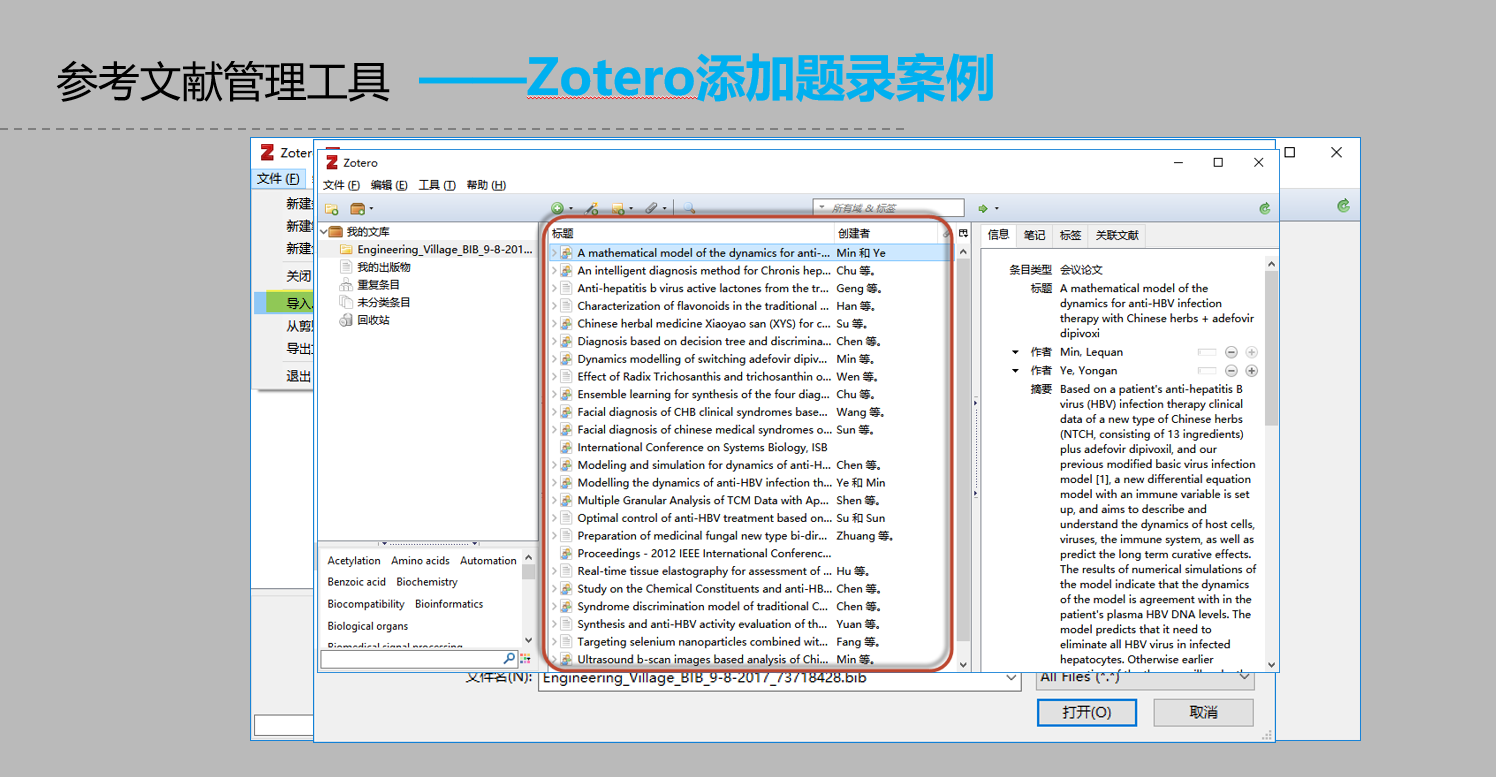Click the New Note icon
Screen dimensions: 1496x777
(x=620, y=208)
